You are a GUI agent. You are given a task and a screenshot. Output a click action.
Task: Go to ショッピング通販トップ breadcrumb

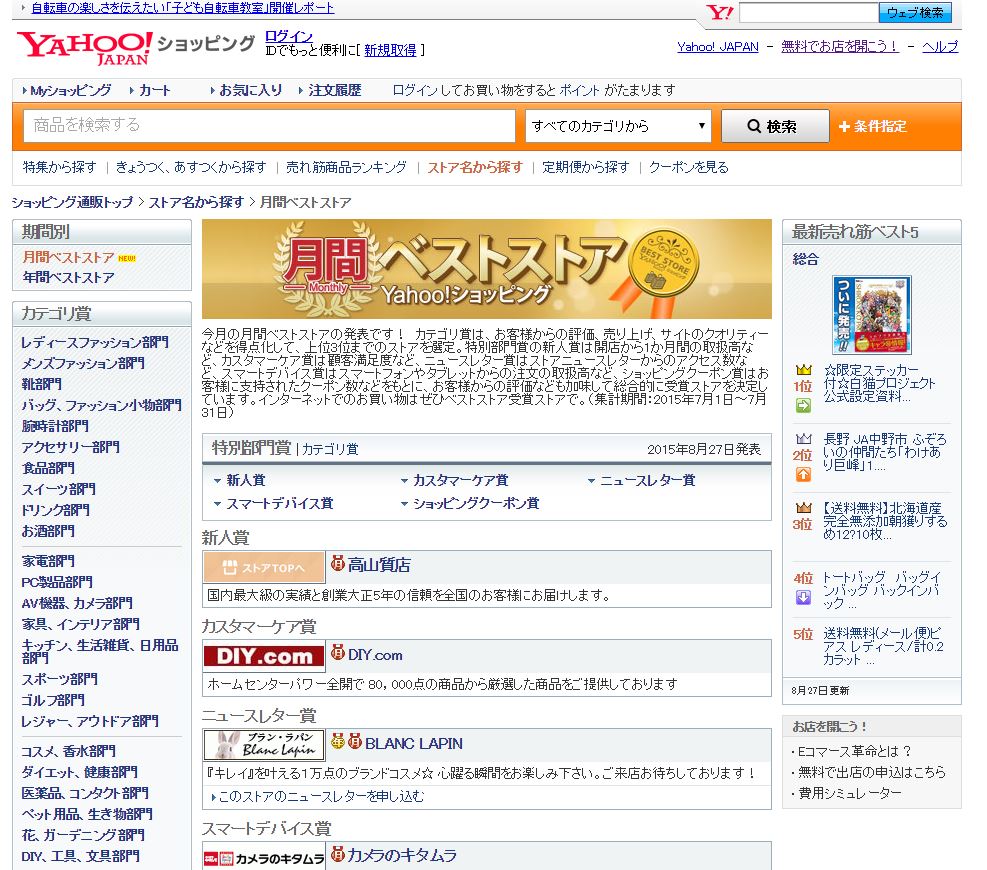point(72,203)
